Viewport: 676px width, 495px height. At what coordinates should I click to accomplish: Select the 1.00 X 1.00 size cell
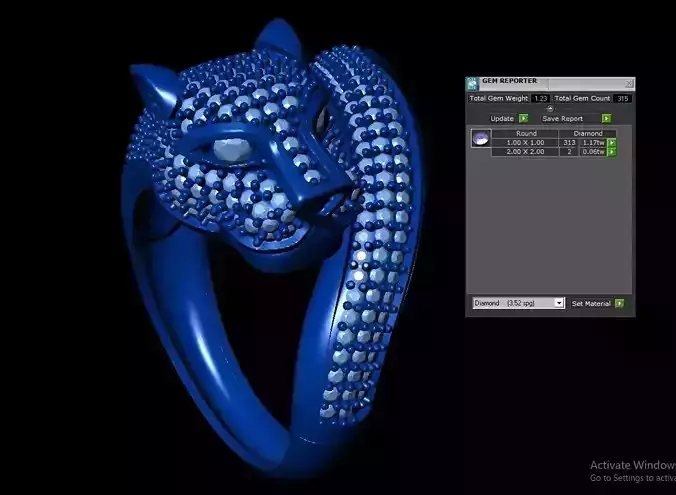click(x=525, y=142)
